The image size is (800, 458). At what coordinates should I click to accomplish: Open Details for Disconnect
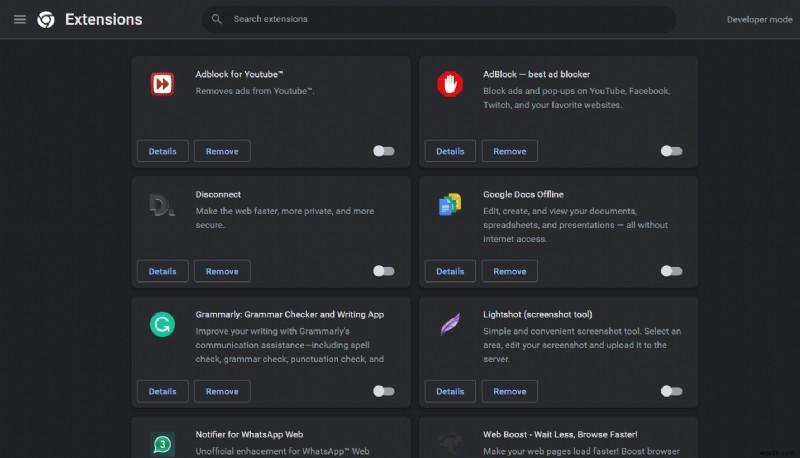(x=162, y=271)
